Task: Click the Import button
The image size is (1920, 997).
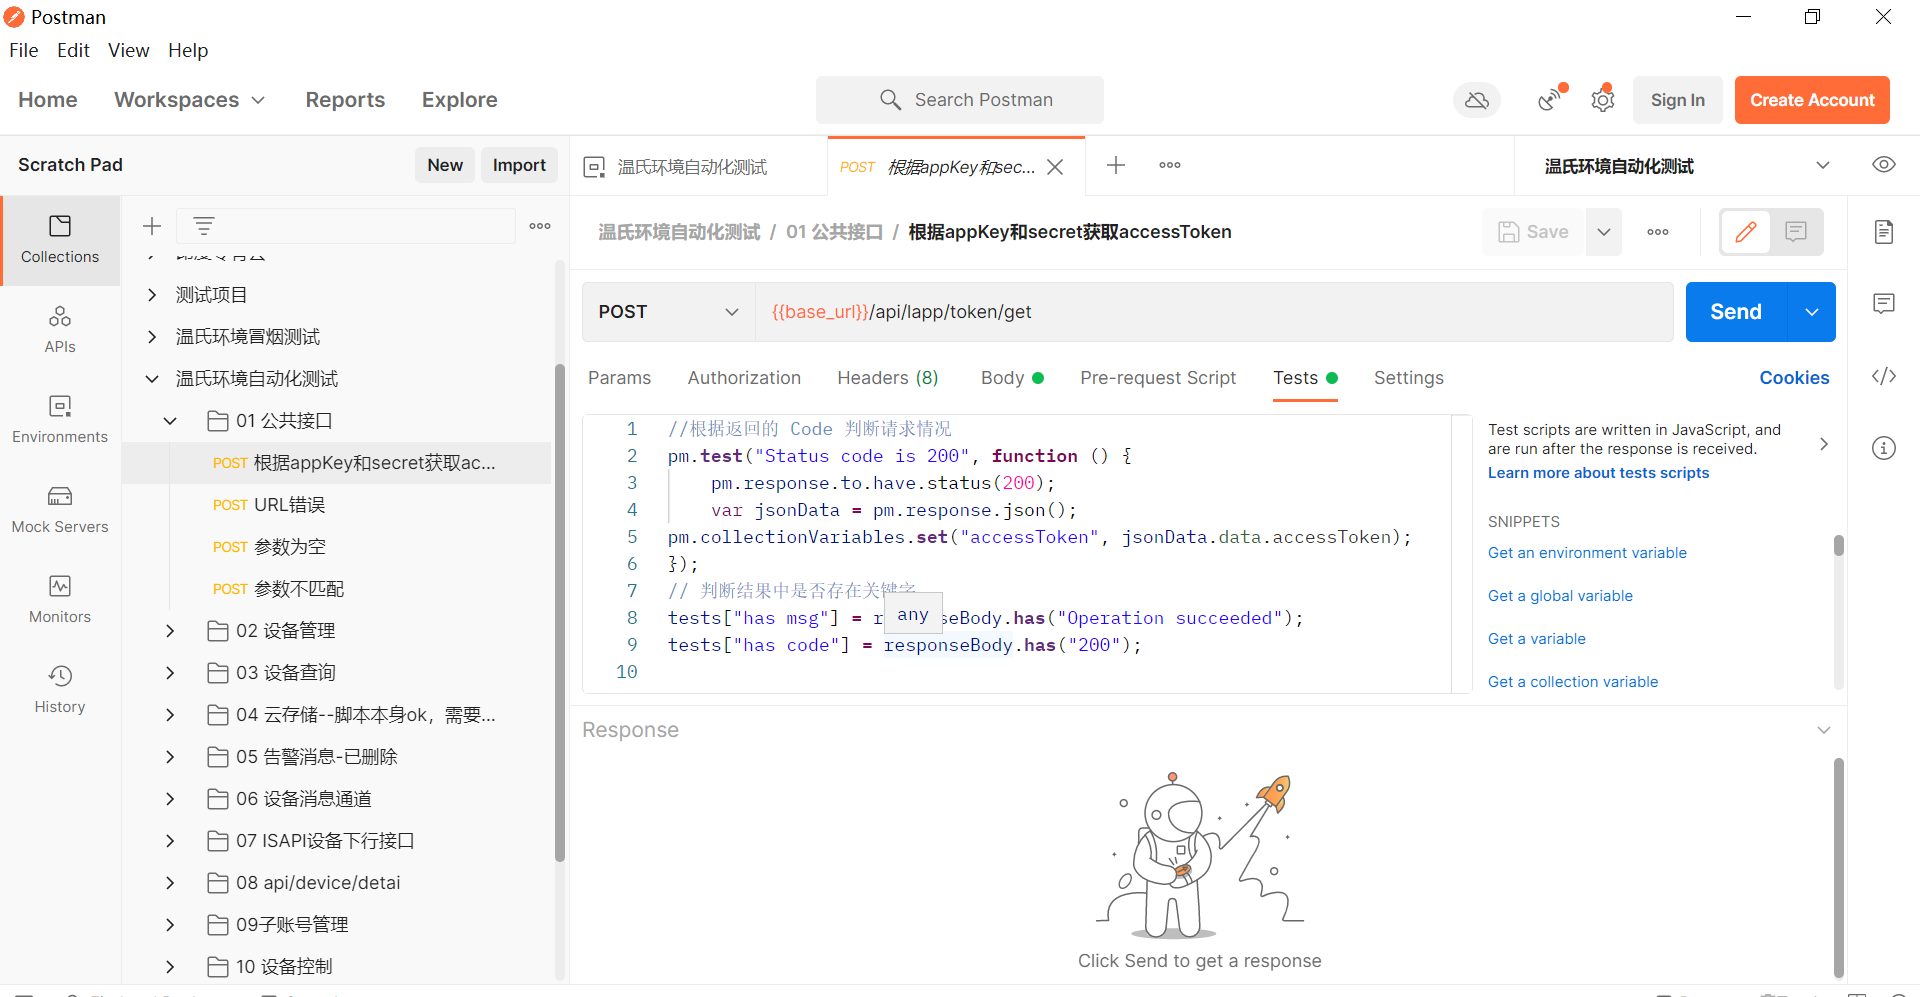Action: pyautogui.click(x=519, y=165)
